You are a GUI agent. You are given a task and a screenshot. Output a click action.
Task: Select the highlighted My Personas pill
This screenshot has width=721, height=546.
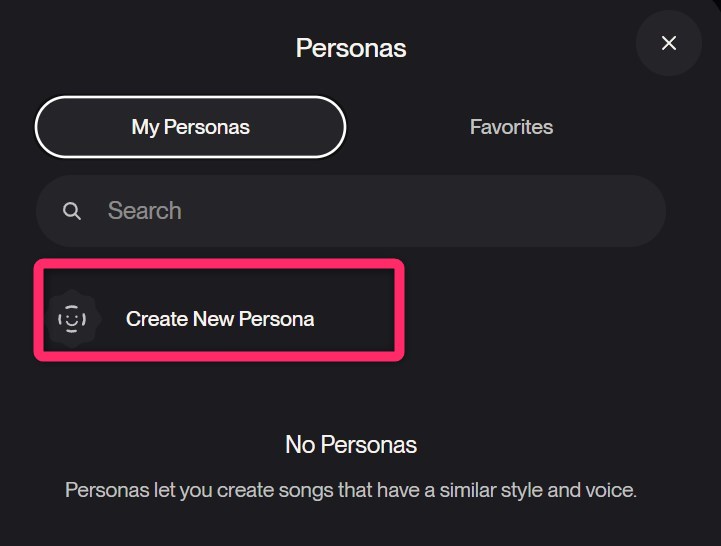click(x=190, y=127)
